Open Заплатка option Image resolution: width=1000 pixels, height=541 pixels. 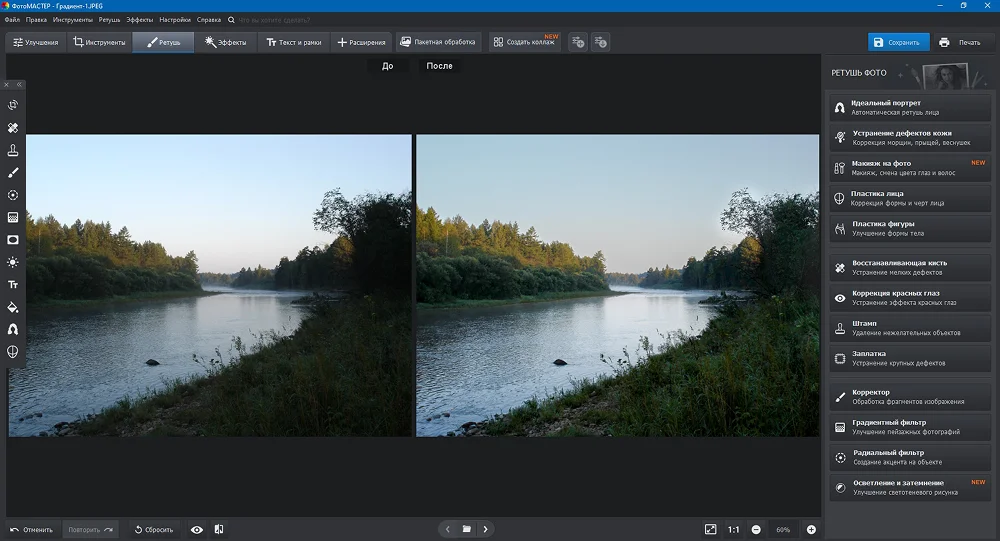pos(910,358)
